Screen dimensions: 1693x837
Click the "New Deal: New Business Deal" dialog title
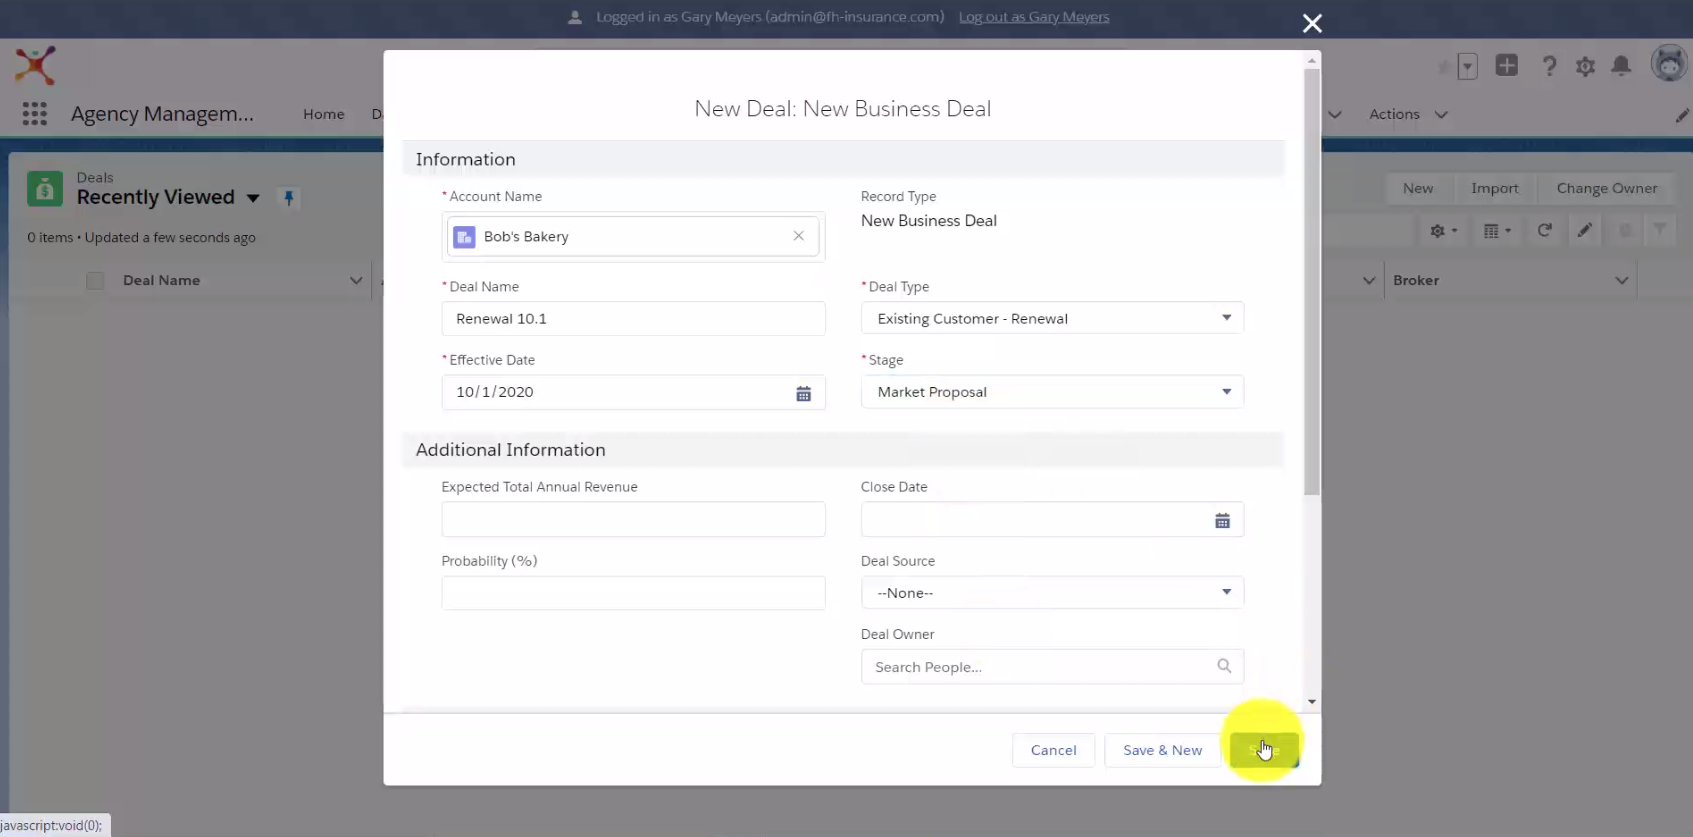click(x=843, y=109)
